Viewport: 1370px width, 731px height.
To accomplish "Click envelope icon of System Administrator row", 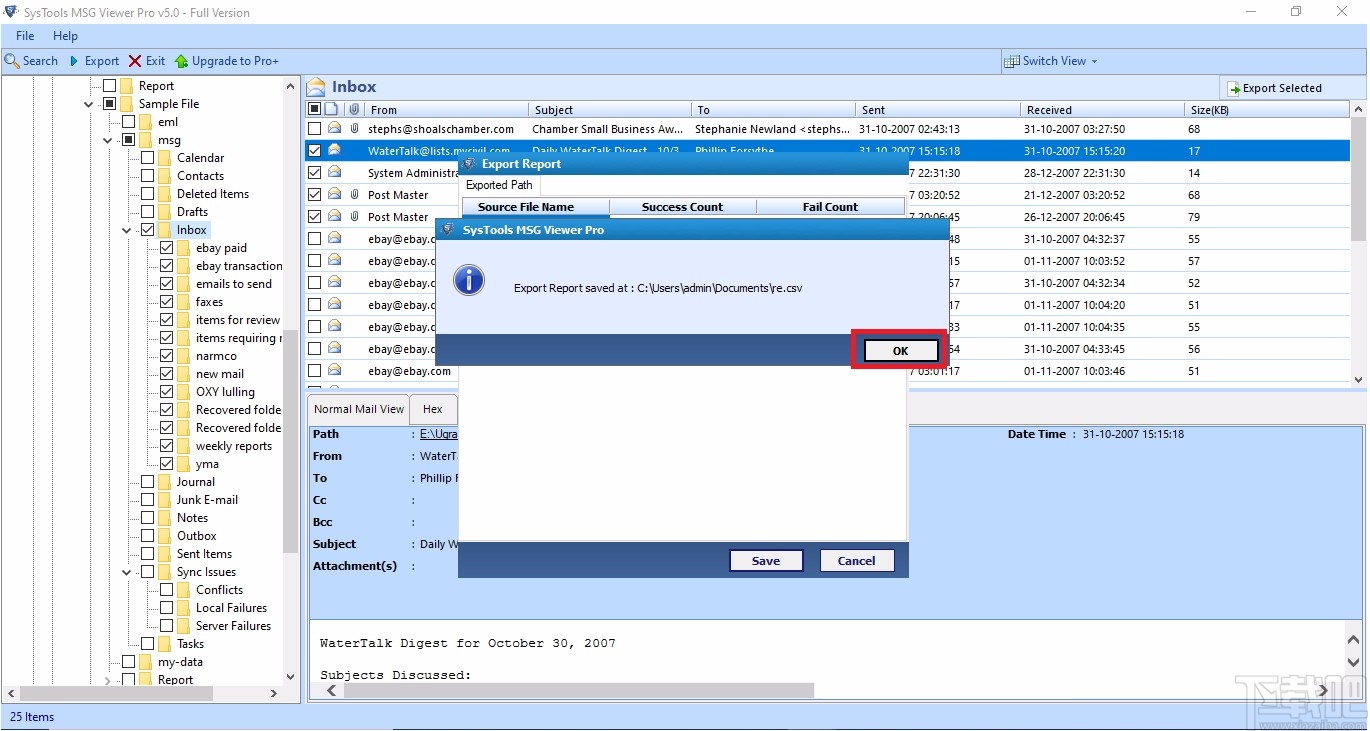I will 335,173.
